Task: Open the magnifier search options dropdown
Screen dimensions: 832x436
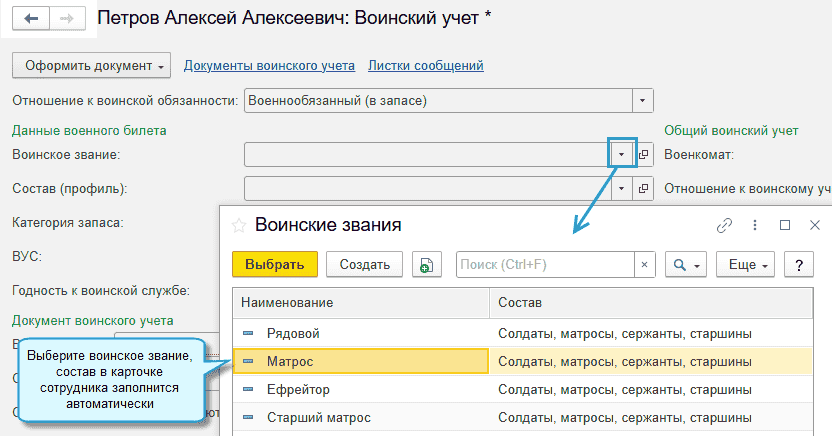Action: pyautogui.click(x=686, y=264)
